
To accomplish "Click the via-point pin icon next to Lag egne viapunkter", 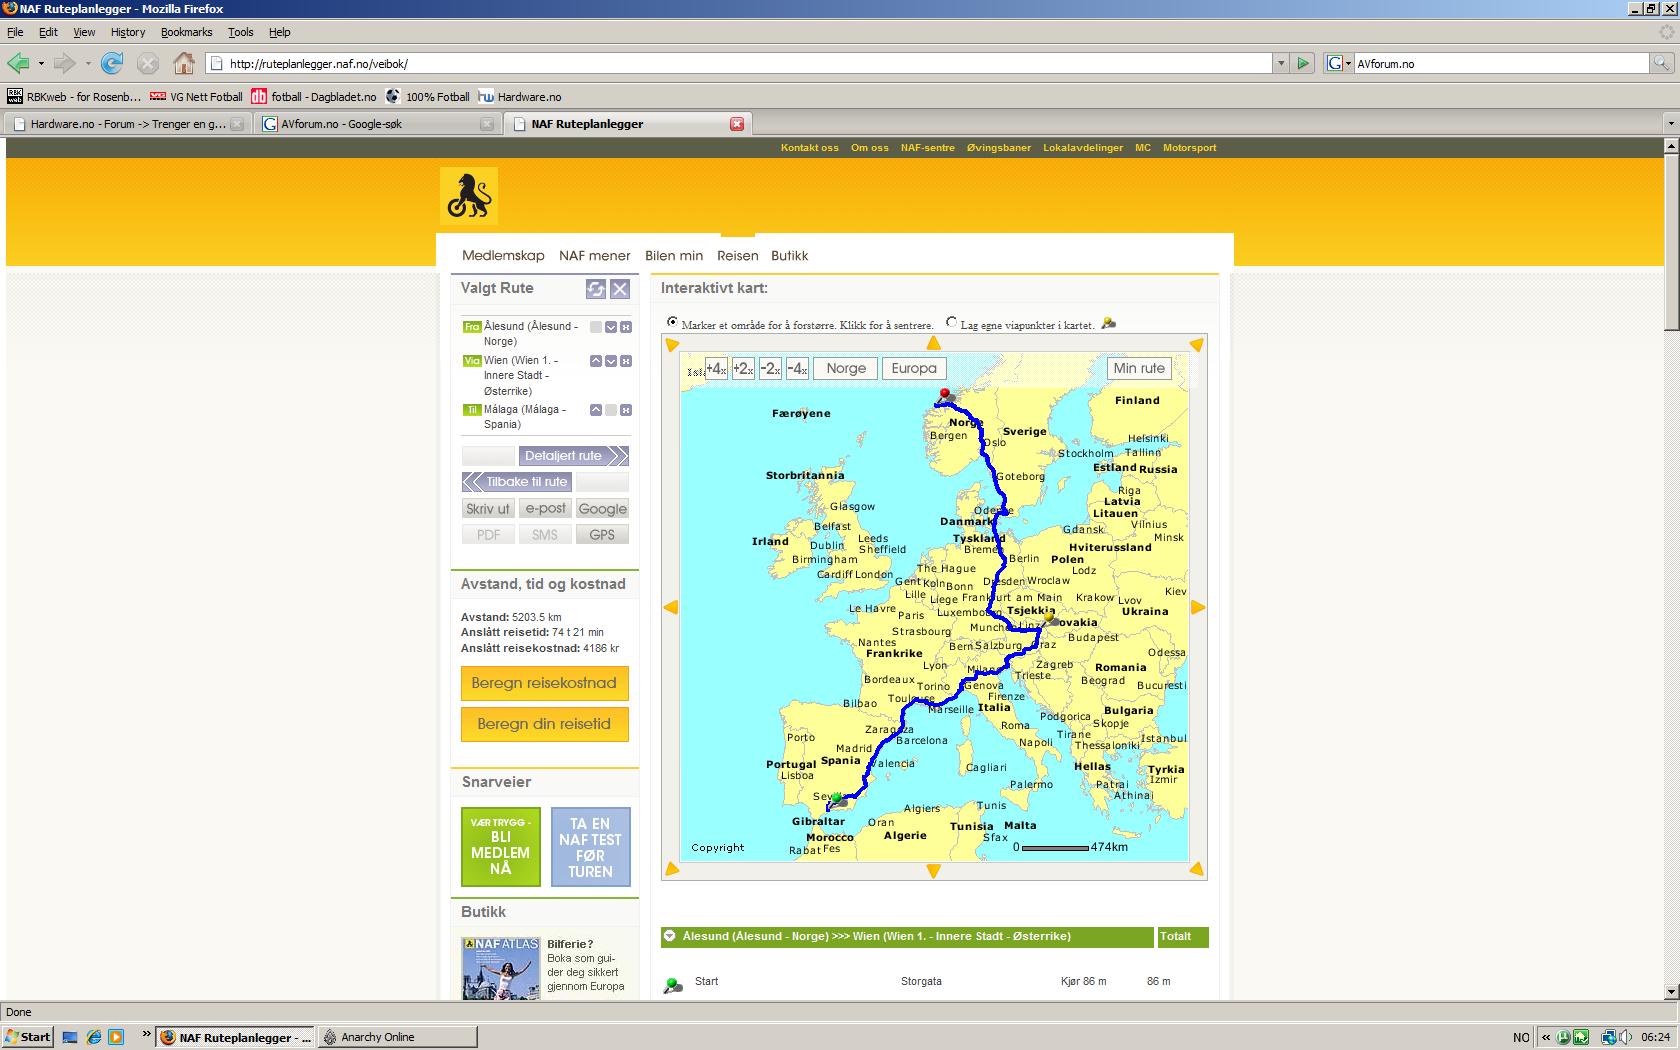I will [x=1108, y=323].
